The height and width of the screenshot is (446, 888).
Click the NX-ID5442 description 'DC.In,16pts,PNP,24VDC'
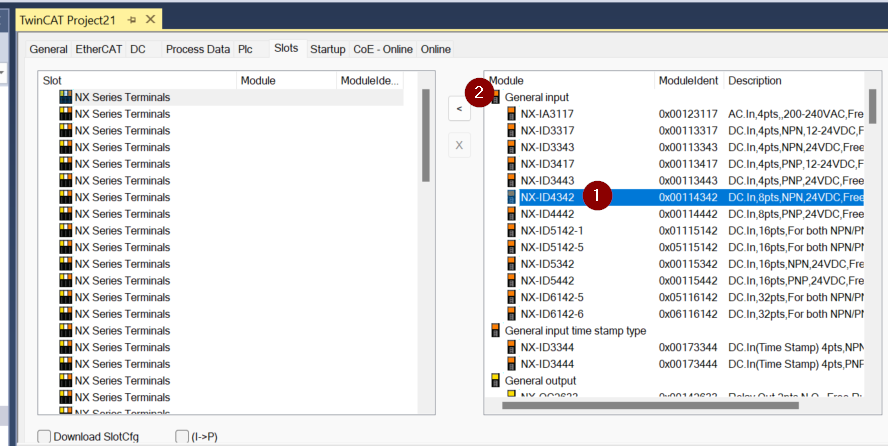click(x=796, y=281)
